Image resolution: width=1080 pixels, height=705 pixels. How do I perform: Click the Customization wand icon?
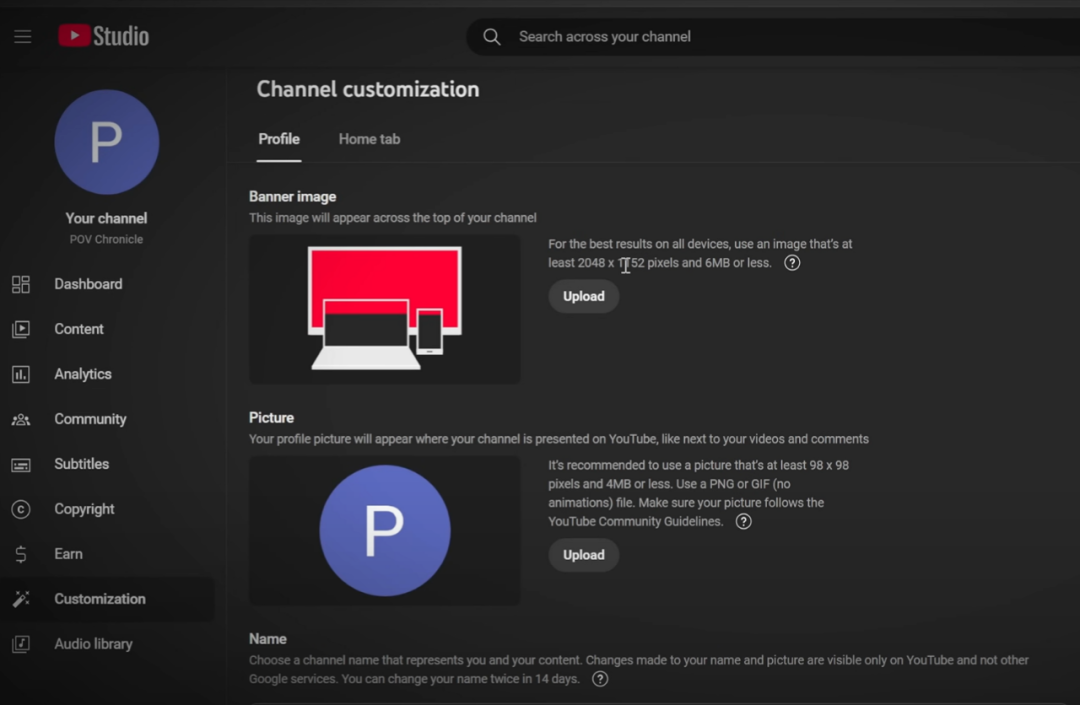21,599
